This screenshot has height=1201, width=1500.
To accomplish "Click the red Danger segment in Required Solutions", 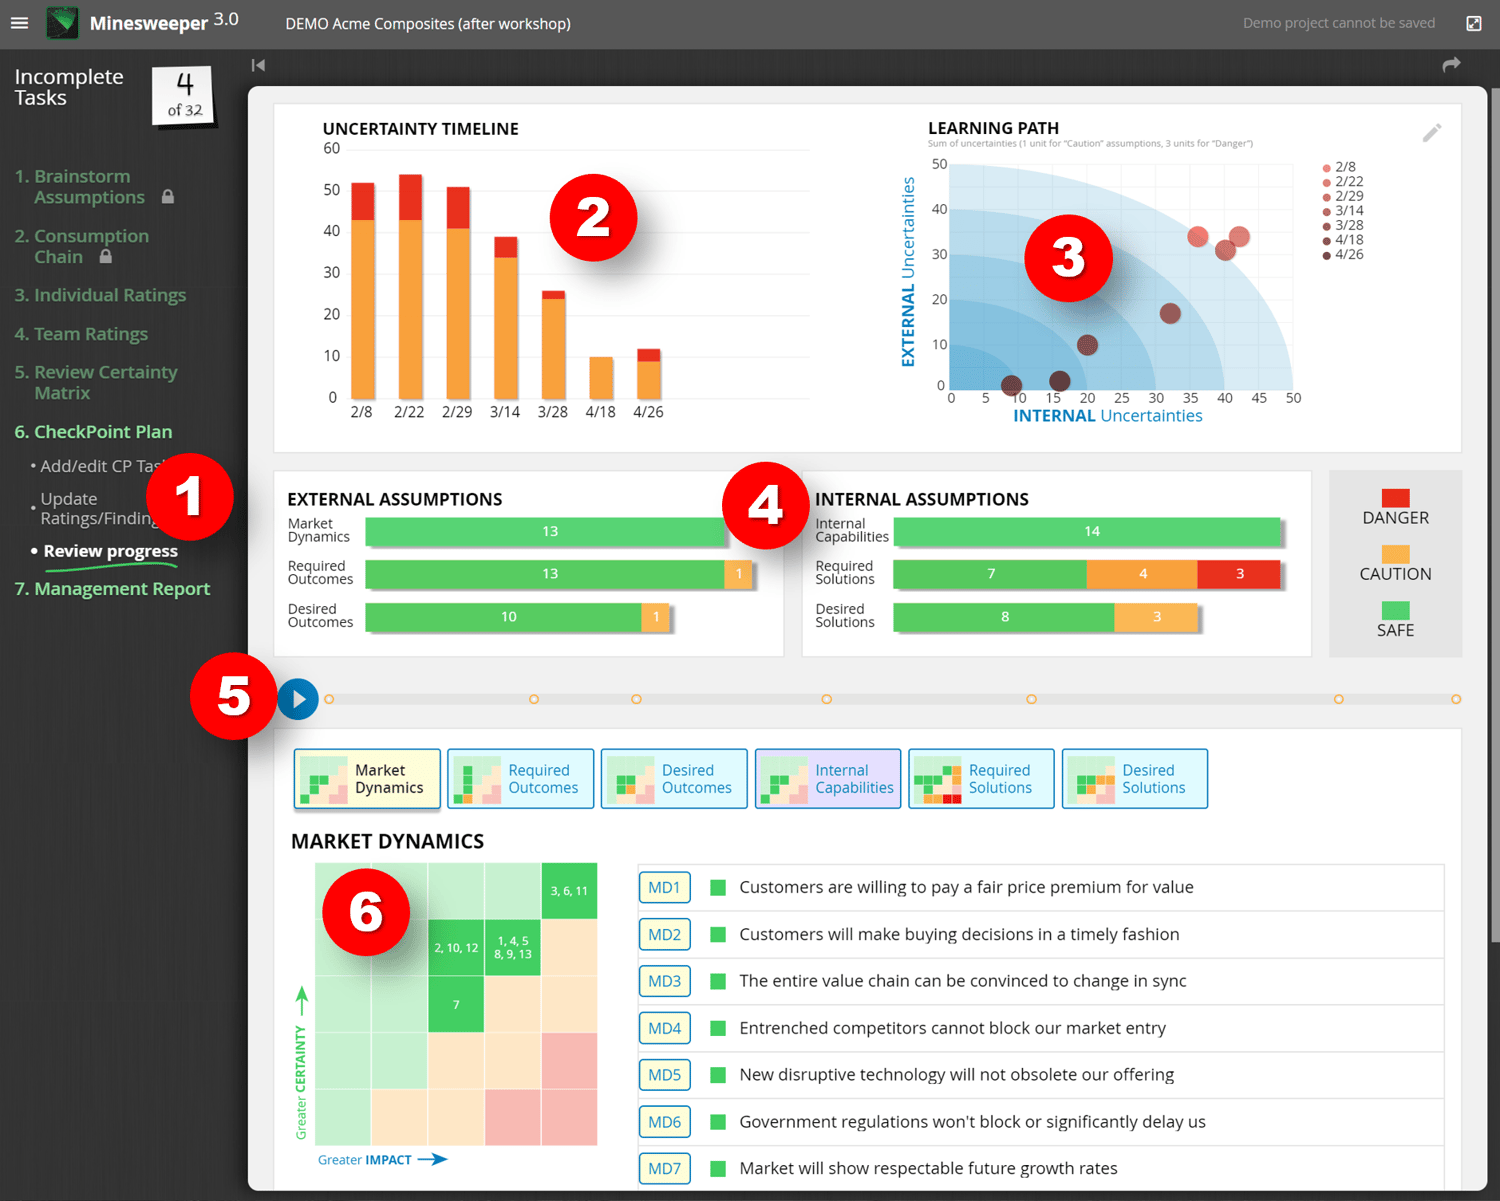I will pos(1239,574).
